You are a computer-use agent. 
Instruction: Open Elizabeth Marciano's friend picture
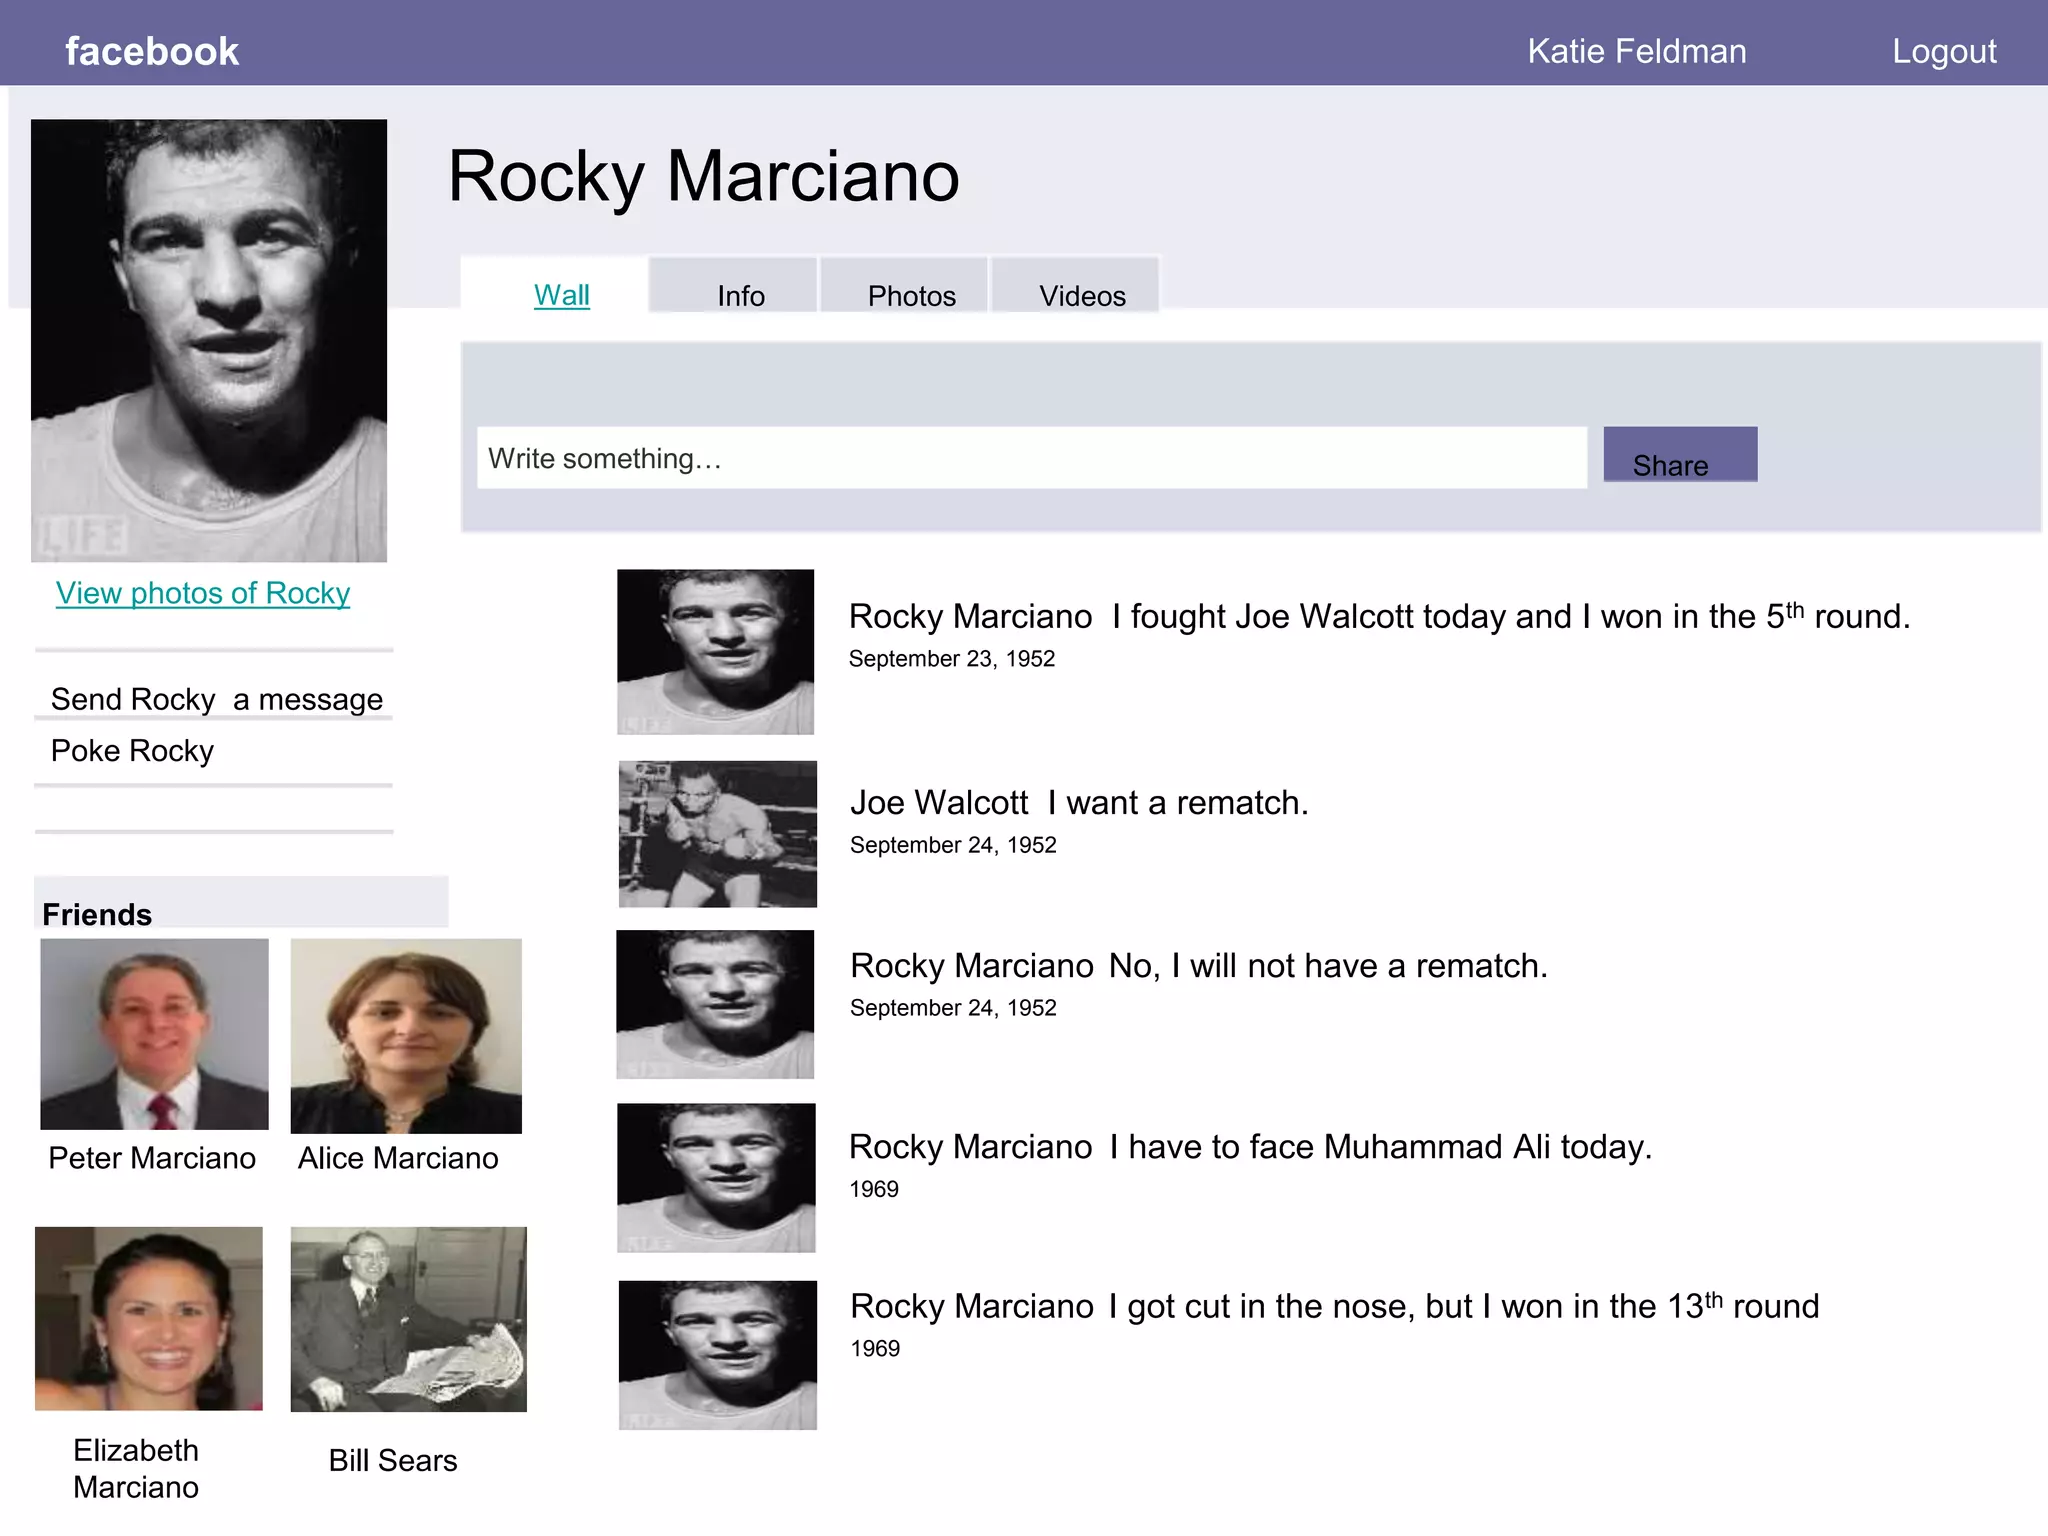click(149, 1318)
